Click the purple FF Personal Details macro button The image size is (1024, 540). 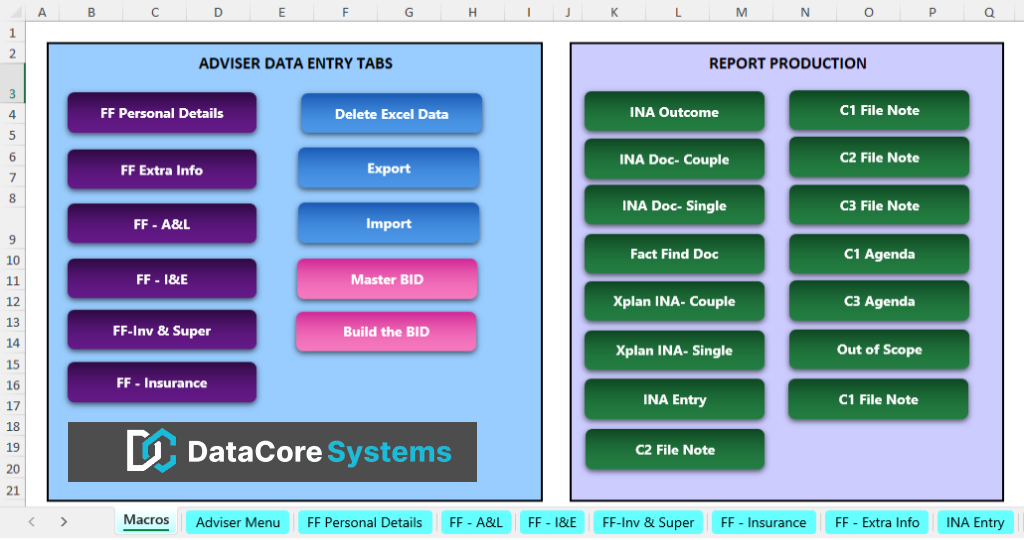(162, 113)
